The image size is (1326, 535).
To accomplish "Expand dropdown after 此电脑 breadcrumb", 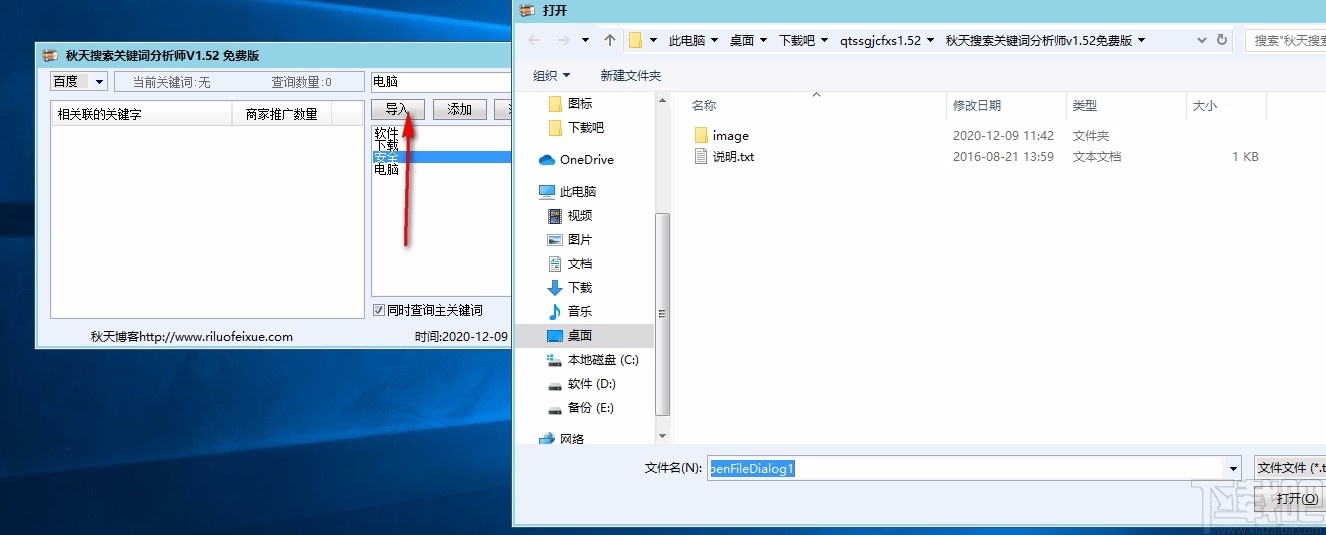I will [715, 40].
